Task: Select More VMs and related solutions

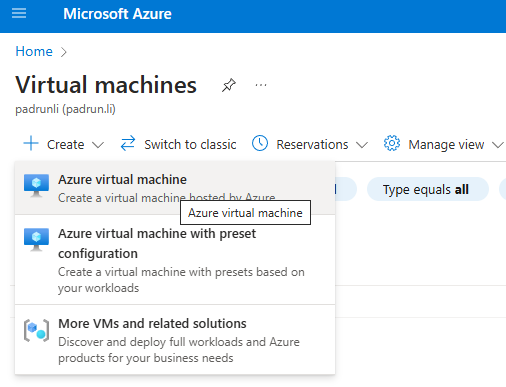Action: pyautogui.click(x=175, y=340)
